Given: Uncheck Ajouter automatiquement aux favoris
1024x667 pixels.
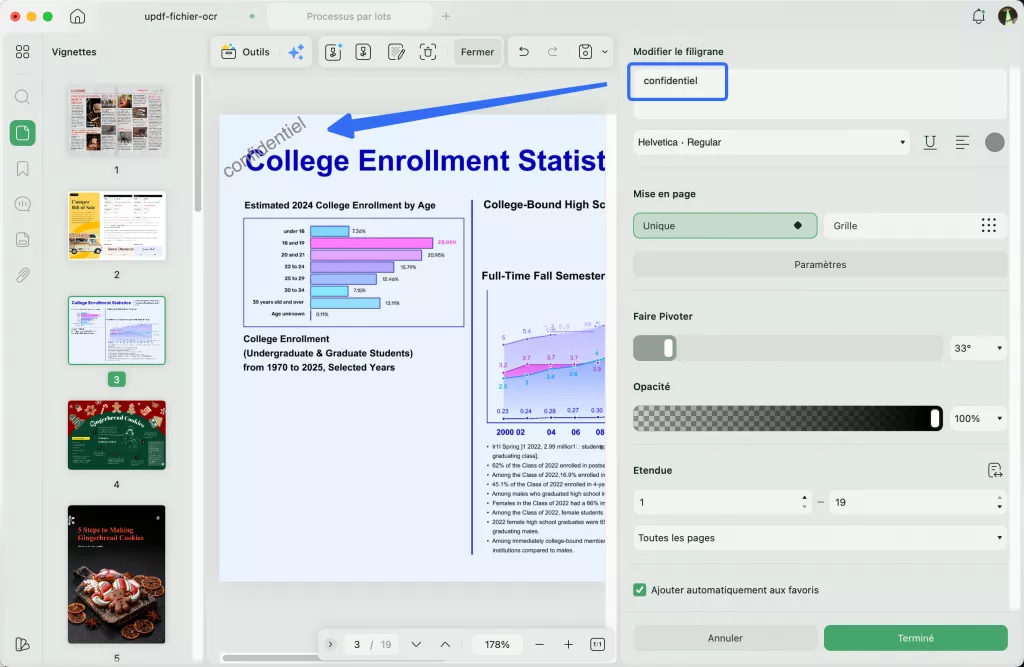Looking at the screenshot, I should click(x=639, y=590).
